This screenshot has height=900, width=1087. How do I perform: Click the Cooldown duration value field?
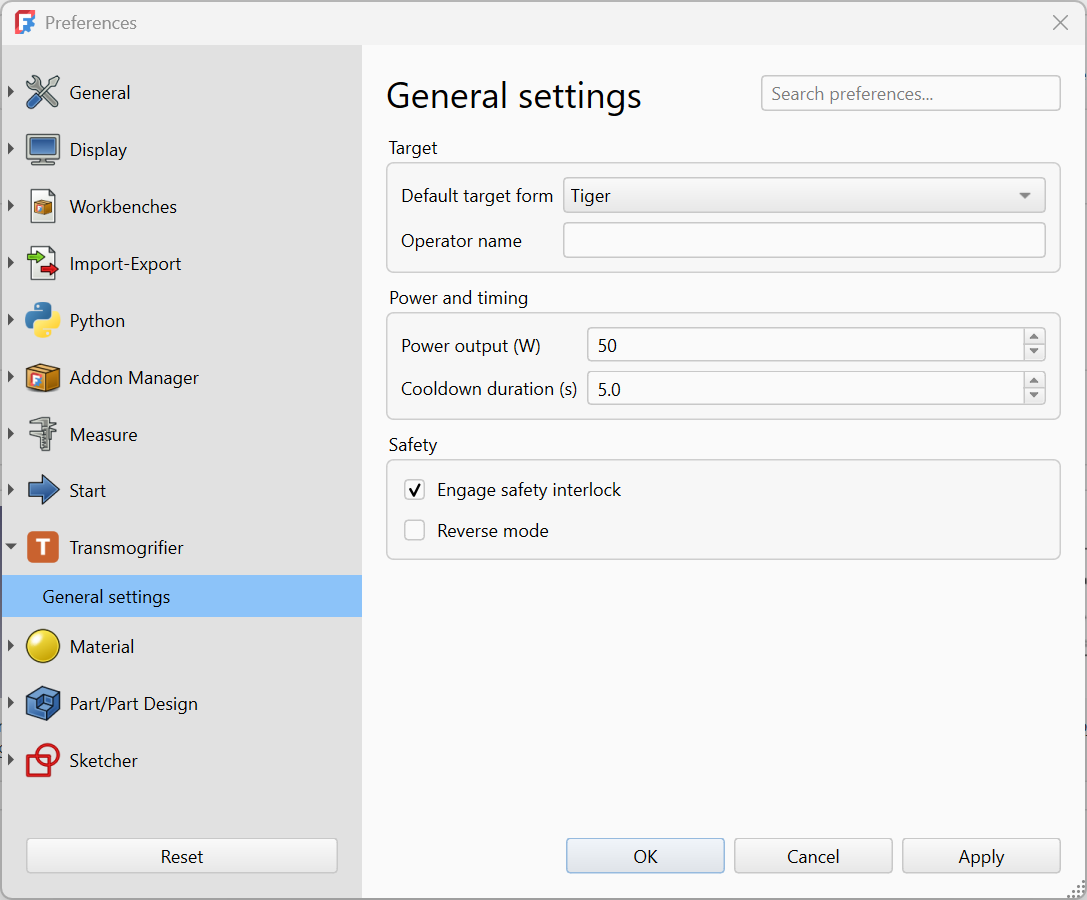click(x=805, y=388)
